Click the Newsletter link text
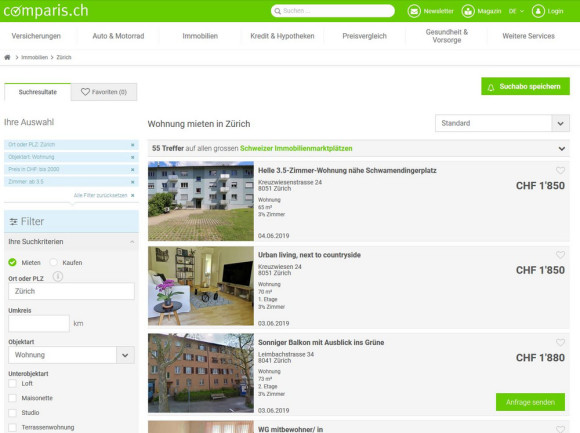 (x=439, y=11)
